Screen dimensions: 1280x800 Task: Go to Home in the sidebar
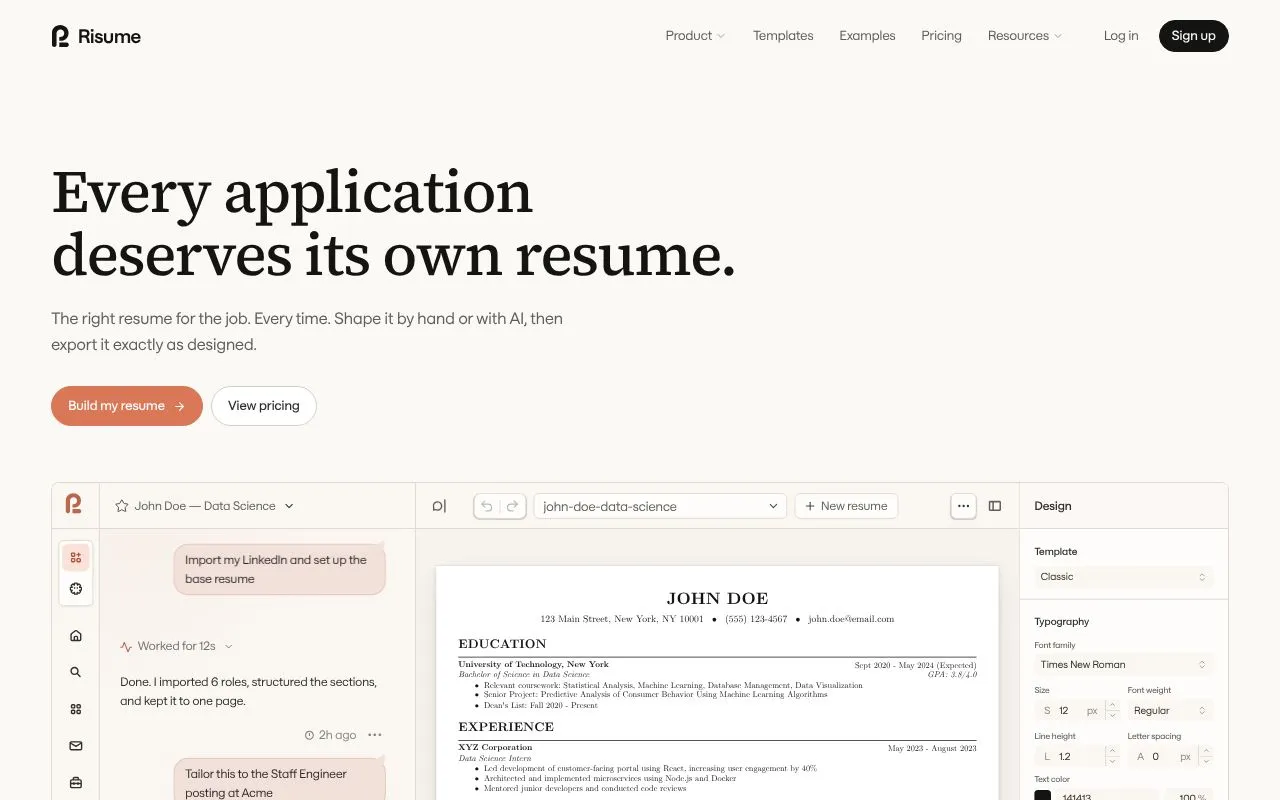coord(76,636)
